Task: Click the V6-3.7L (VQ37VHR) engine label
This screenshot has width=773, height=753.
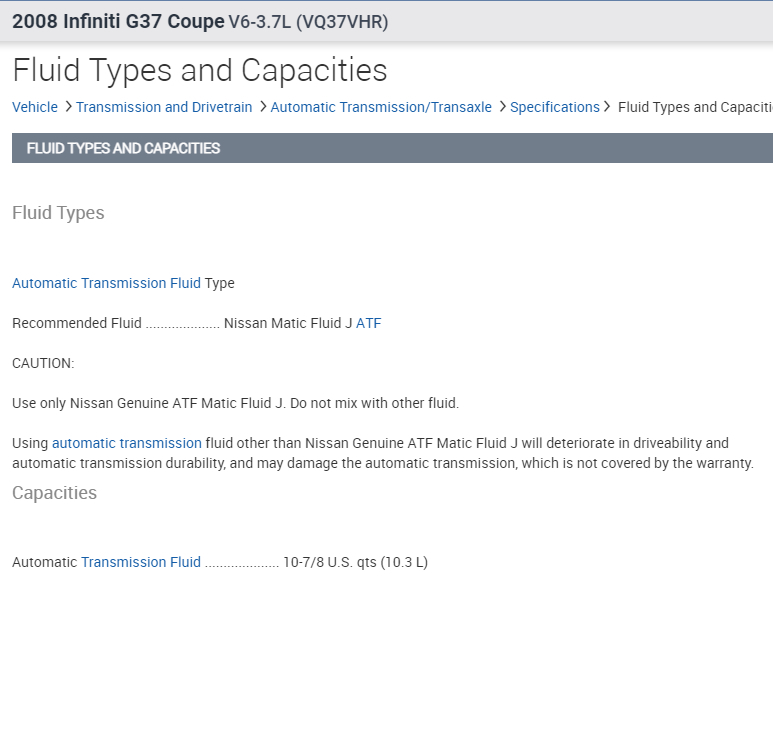Action: pos(308,21)
